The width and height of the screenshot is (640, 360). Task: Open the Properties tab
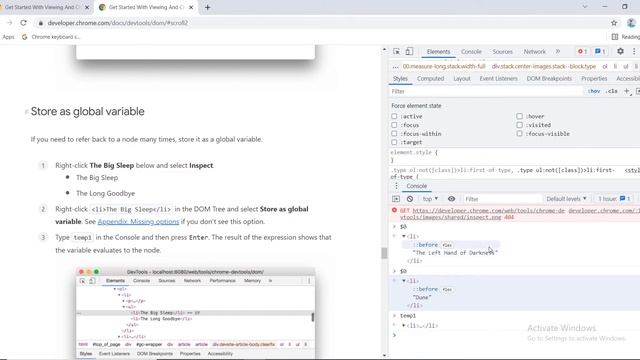594,78
